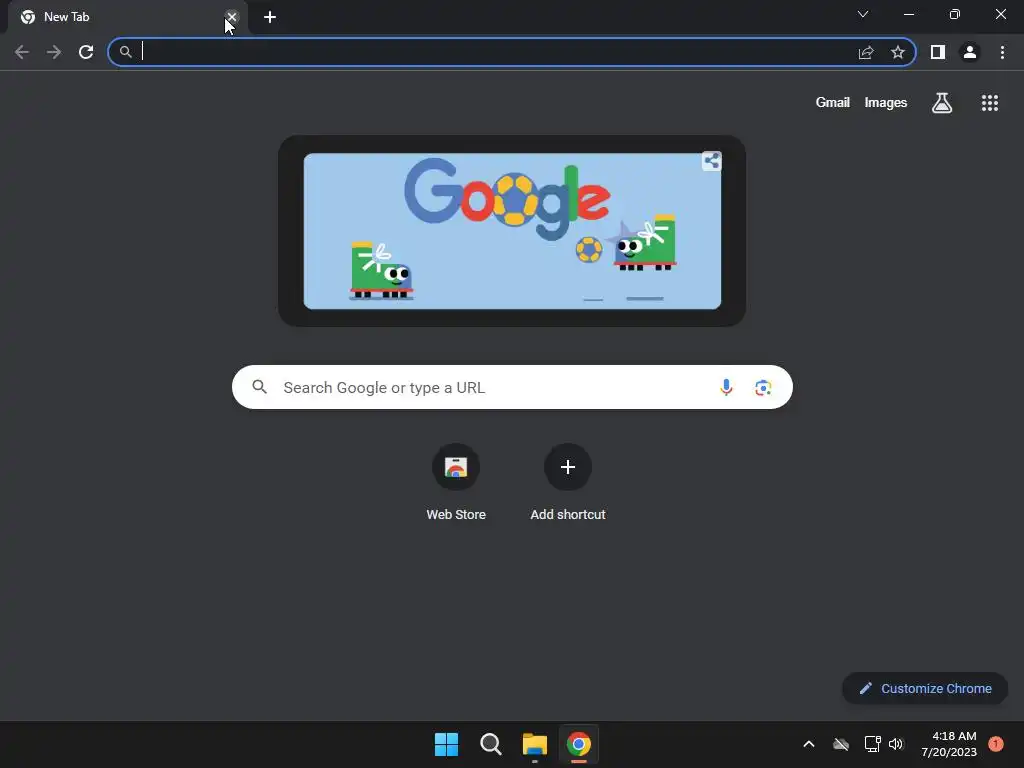1024x768 pixels.
Task: Open the Chrome three-dot menu
Action: tap(1002, 52)
